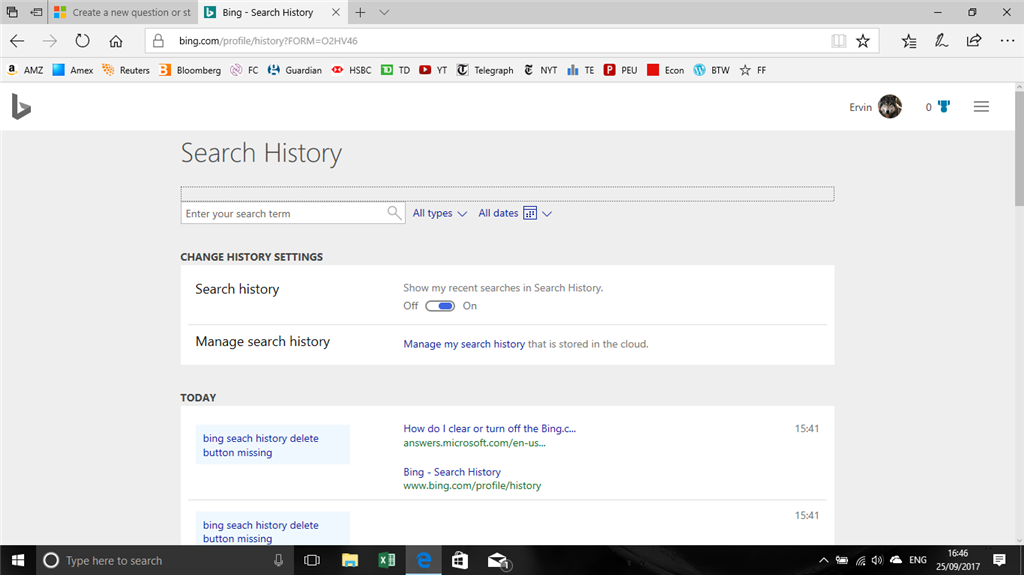Click the Cortana microphone icon

tap(278, 560)
